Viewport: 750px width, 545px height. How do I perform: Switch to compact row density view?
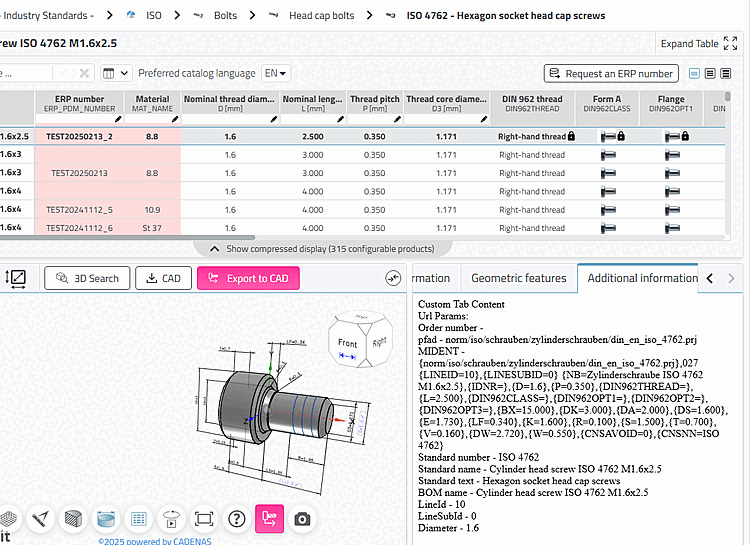(696, 74)
